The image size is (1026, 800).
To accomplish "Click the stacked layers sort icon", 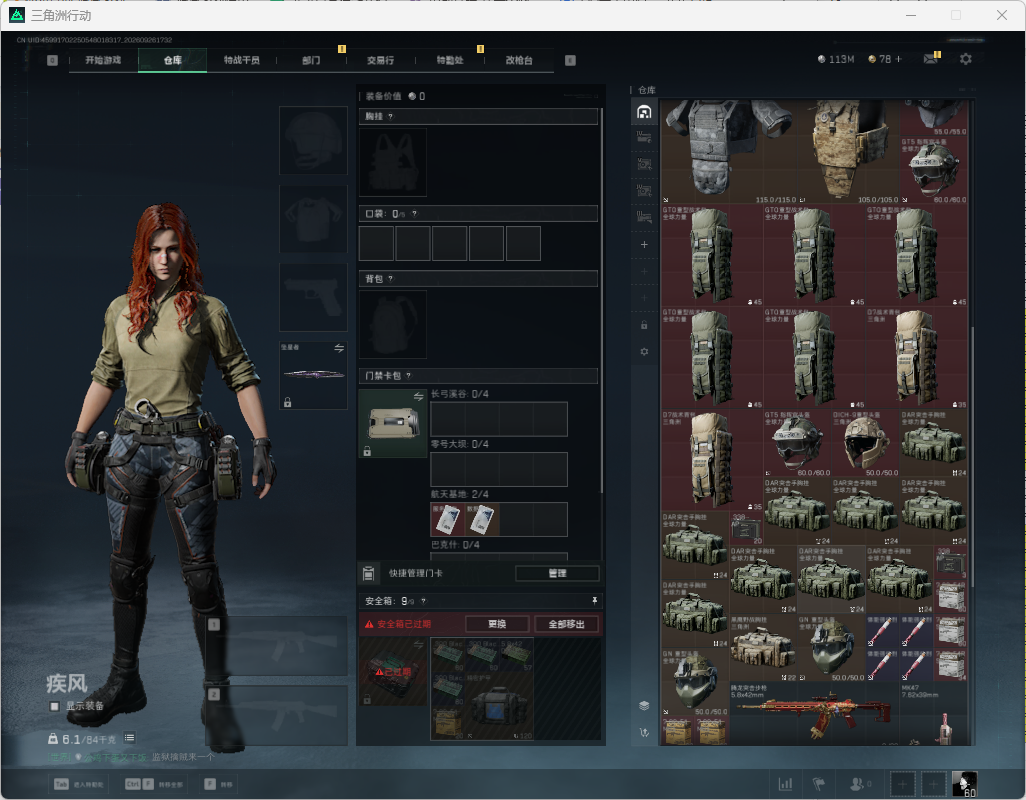I will (x=644, y=705).
